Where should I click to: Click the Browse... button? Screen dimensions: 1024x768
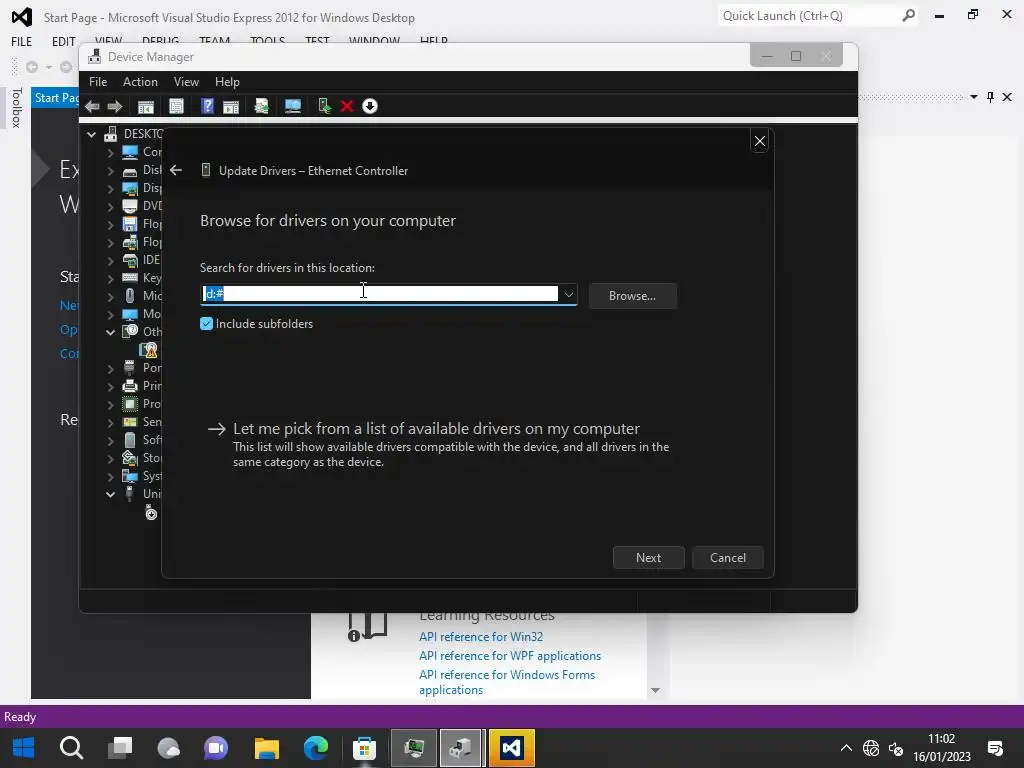[632, 296]
